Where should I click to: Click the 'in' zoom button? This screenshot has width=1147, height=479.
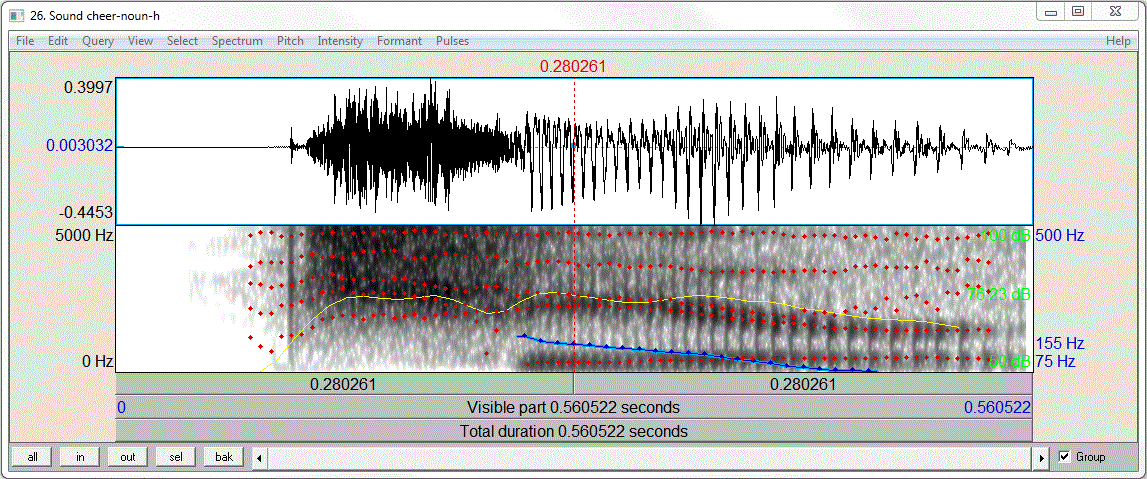point(80,457)
